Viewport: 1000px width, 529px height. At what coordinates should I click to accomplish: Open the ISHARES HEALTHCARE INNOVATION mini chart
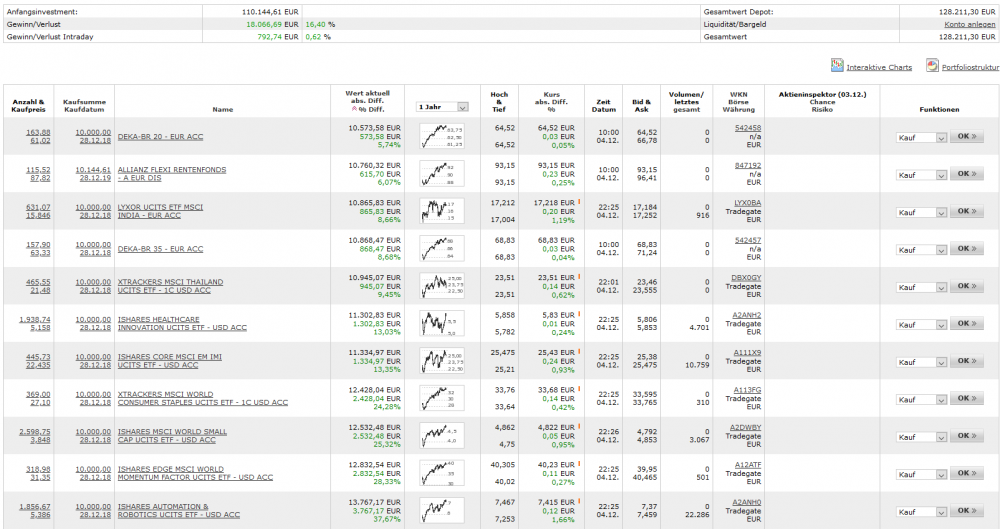pyautogui.click(x=442, y=324)
